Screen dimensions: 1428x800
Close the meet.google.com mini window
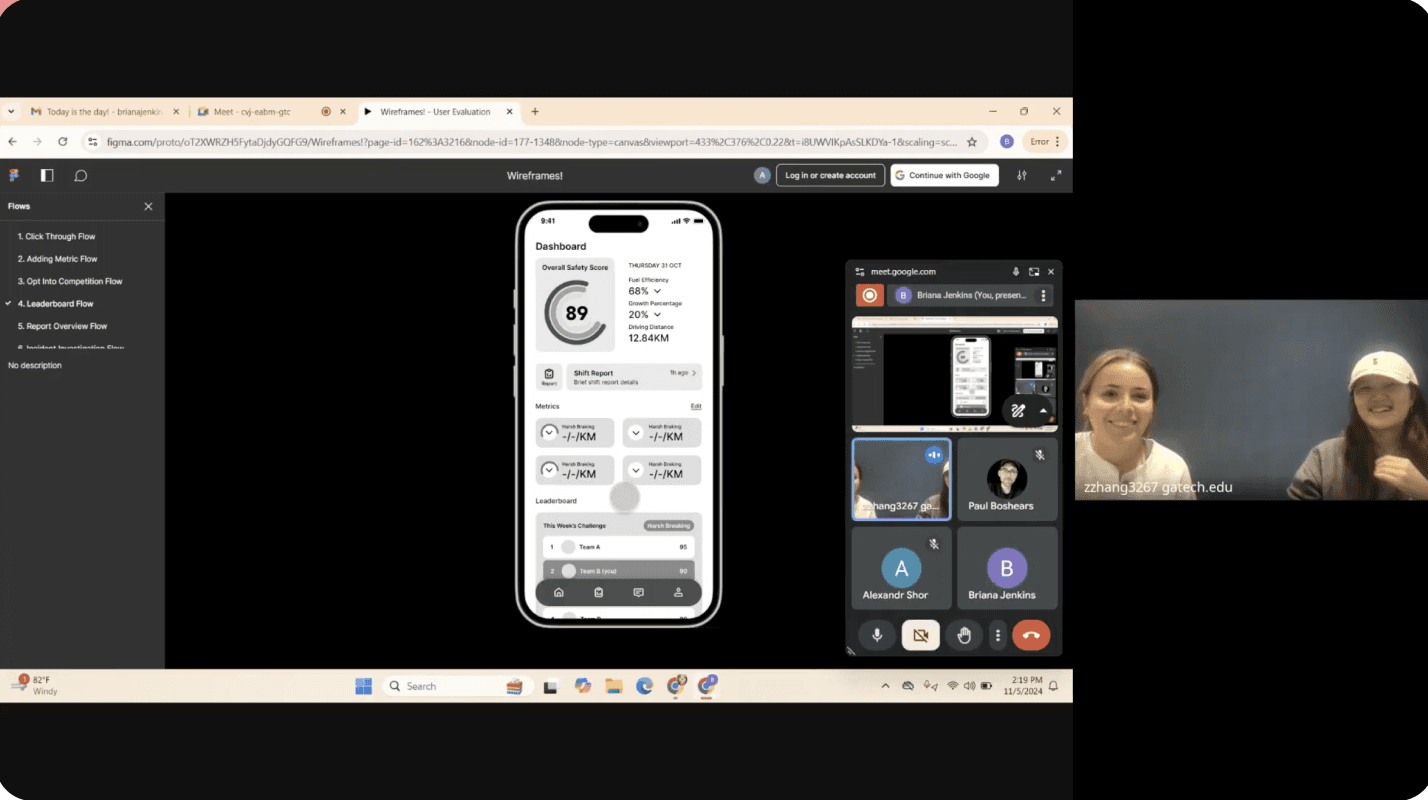[x=1050, y=271]
